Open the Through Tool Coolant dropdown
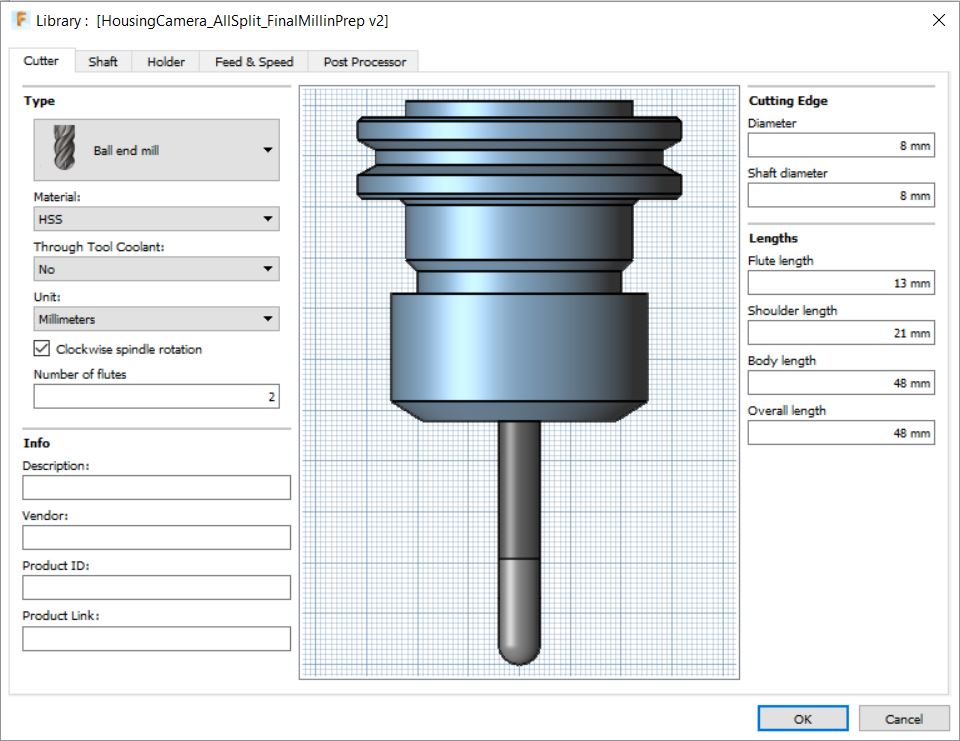The height and width of the screenshot is (741, 960). coord(157,269)
